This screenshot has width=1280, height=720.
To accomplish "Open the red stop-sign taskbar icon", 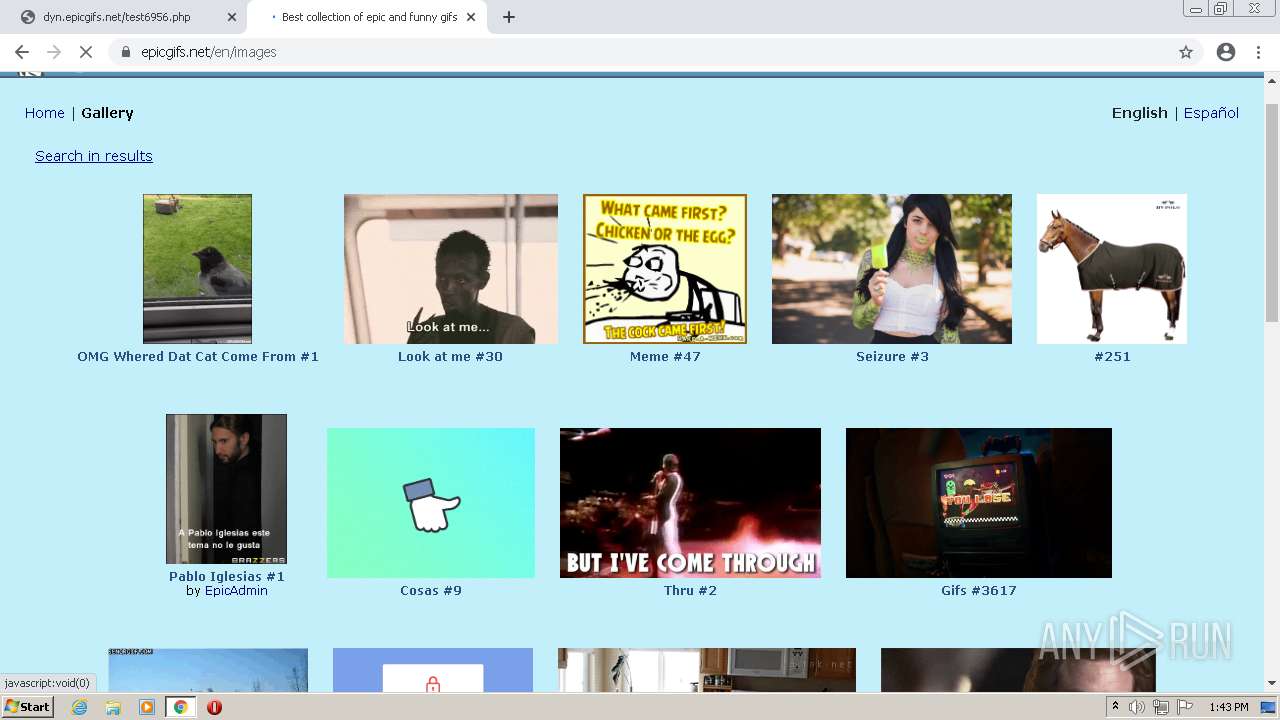I will coord(214,707).
